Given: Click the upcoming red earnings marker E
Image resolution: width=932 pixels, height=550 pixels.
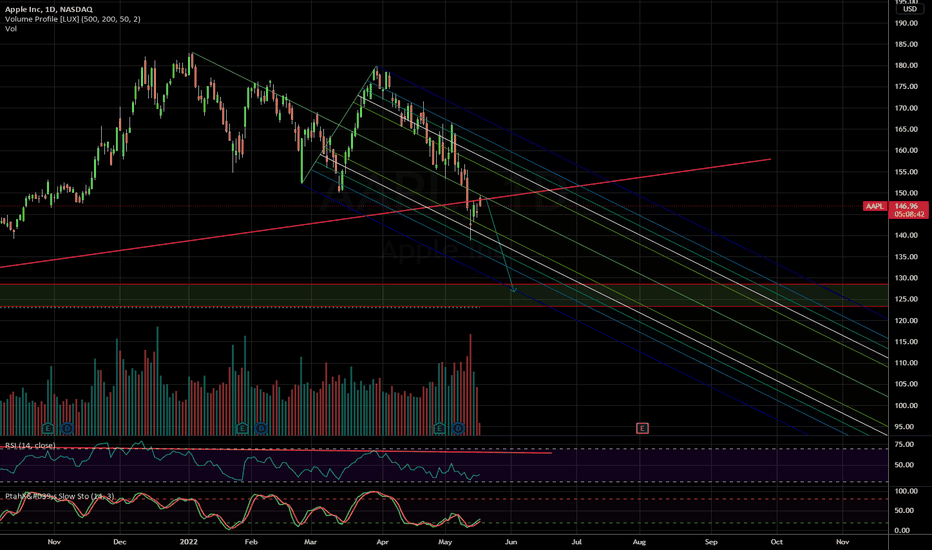Looking at the screenshot, I should click(x=642, y=428).
